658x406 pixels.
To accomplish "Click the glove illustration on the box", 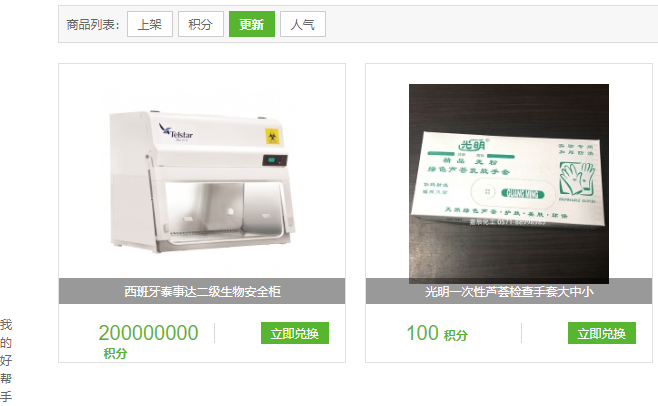I will tap(577, 178).
